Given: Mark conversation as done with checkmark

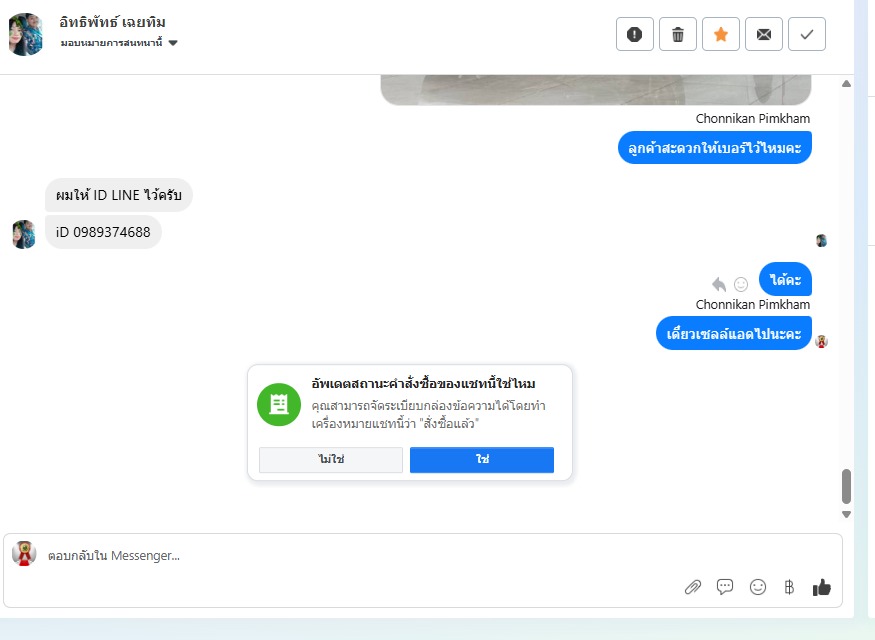Looking at the screenshot, I should pos(806,35).
